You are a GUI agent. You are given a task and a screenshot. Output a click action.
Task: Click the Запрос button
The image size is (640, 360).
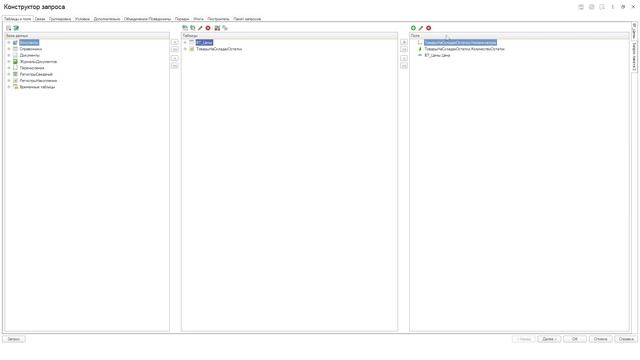pos(14,339)
